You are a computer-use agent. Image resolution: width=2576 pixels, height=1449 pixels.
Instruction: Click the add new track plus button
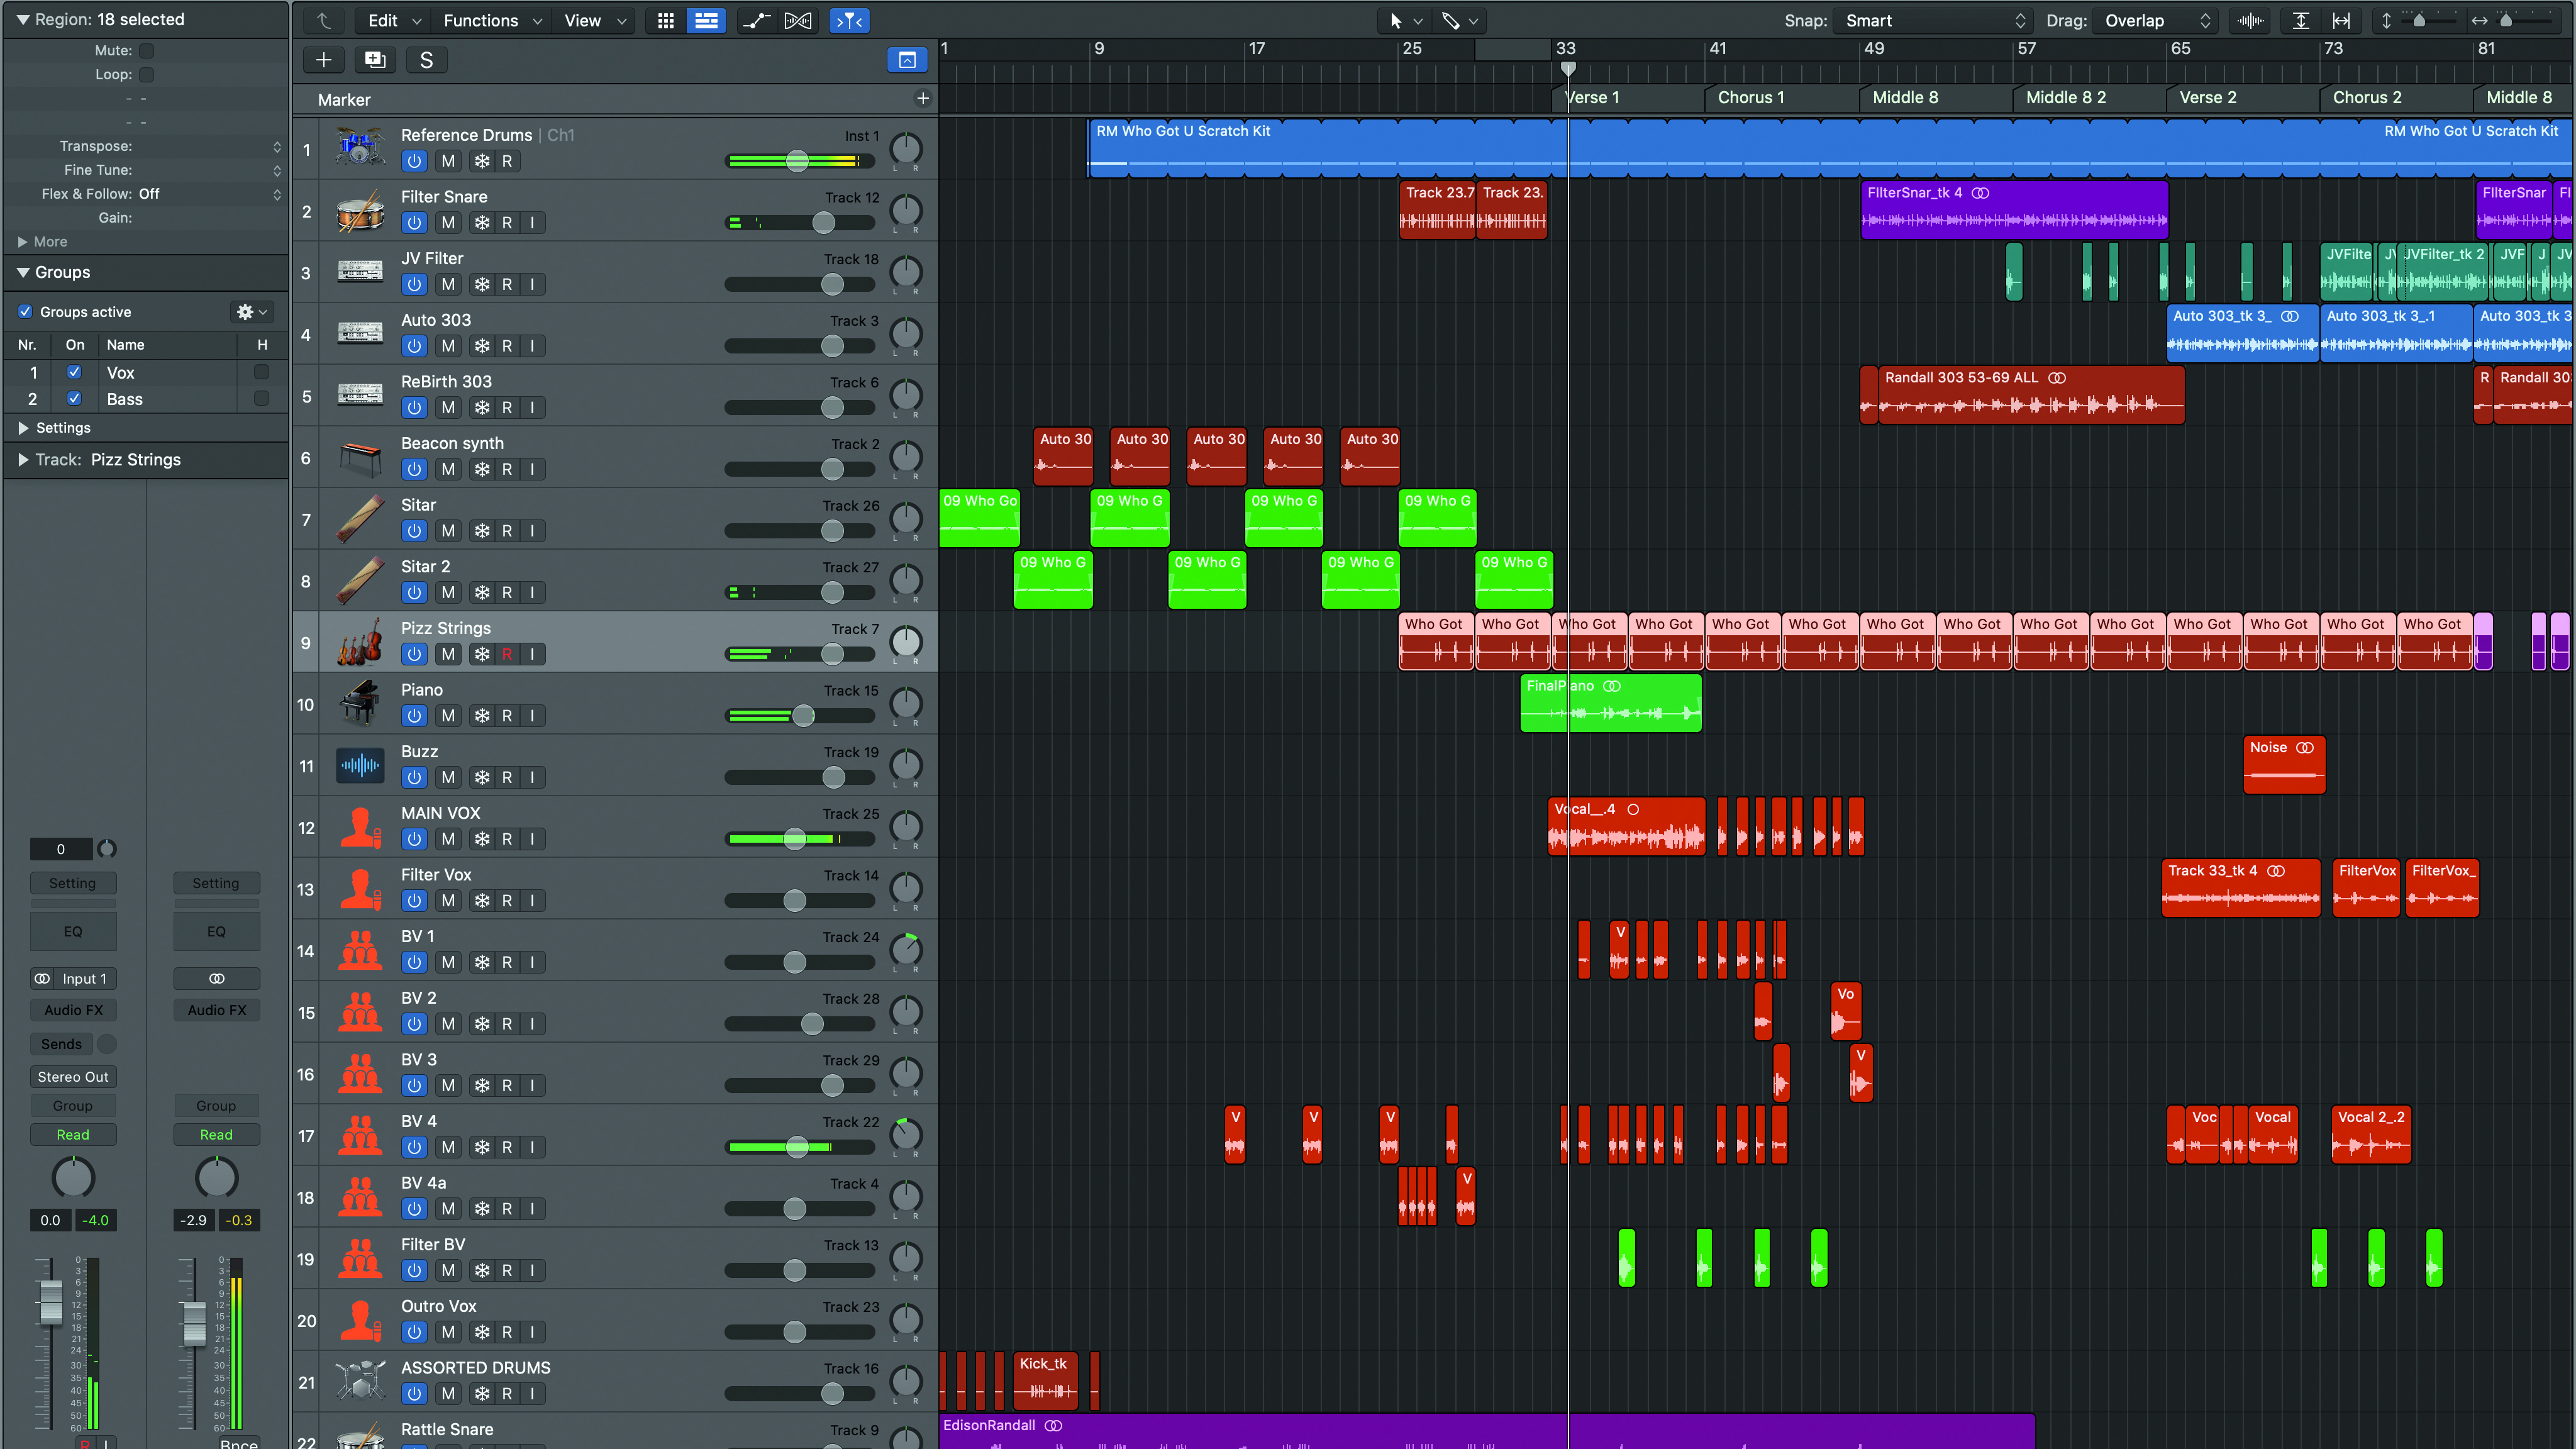pyautogui.click(x=323, y=60)
